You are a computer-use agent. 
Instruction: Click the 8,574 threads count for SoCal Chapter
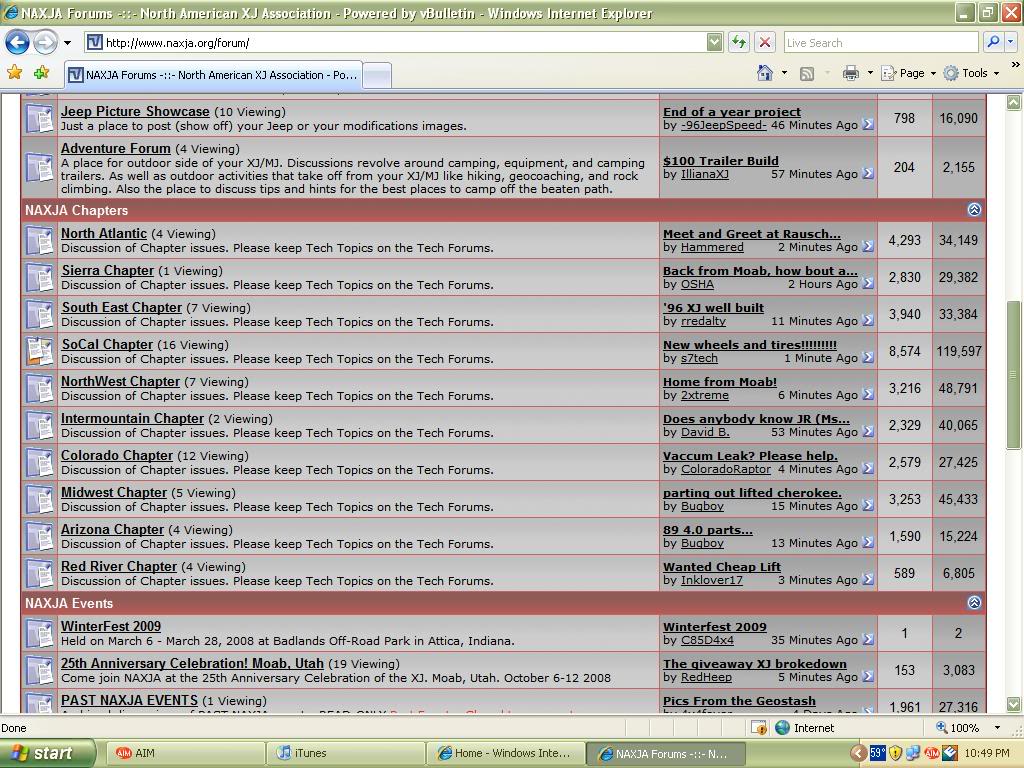pyautogui.click(x=904, y=351)
